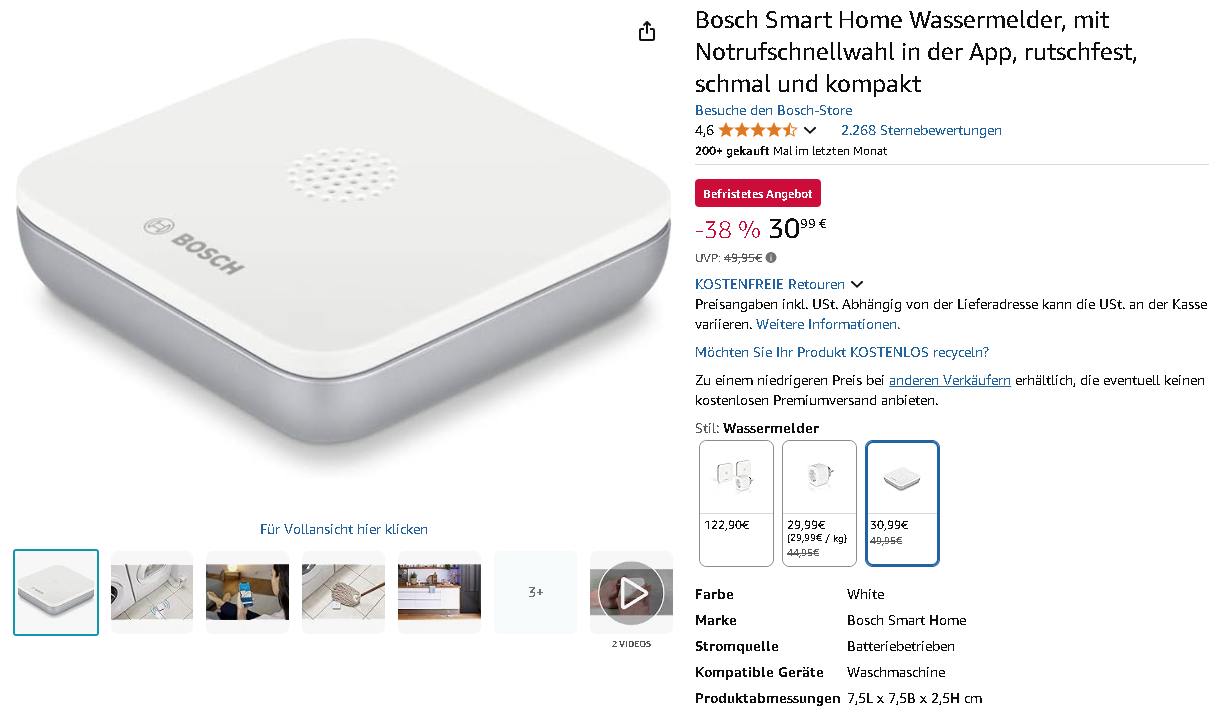
Task: Select the 122,90€ starter set style option
Action: click(736, 503)
